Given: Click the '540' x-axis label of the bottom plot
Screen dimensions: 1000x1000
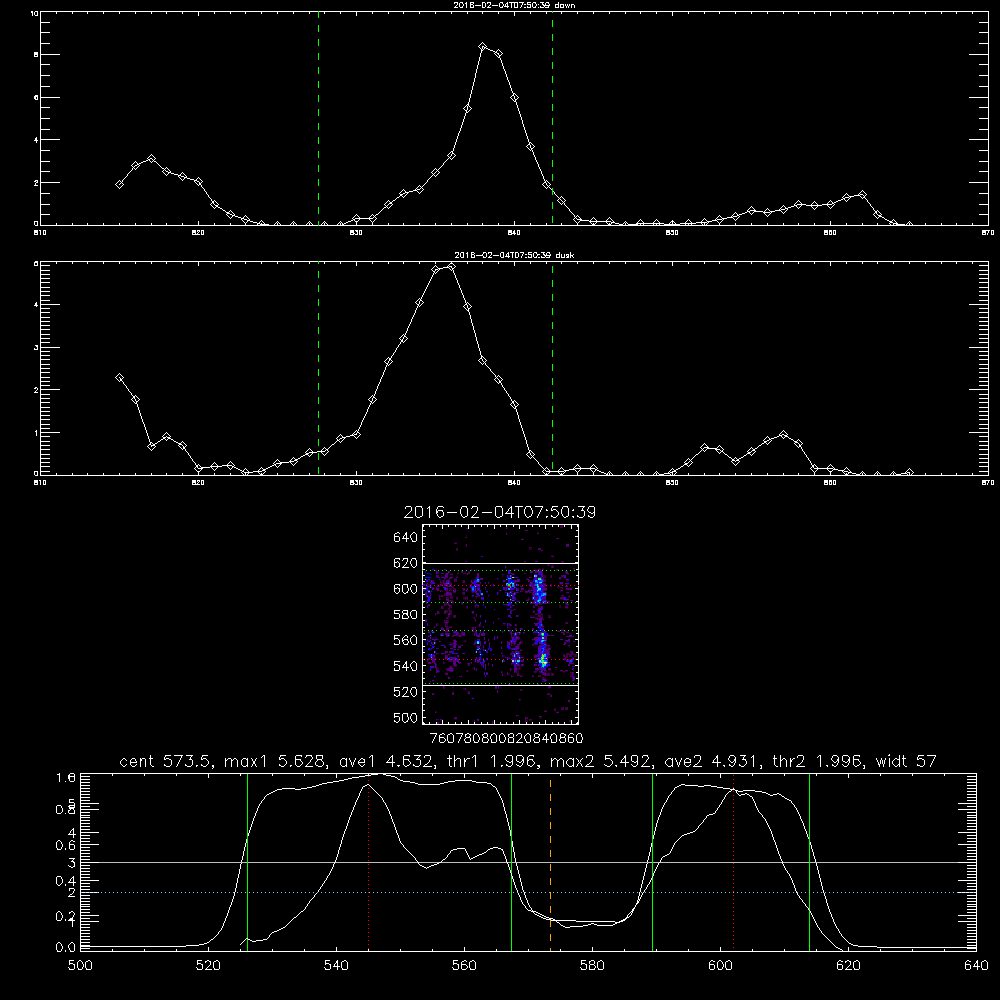Looking at the screenshot, I should (336, 966).
